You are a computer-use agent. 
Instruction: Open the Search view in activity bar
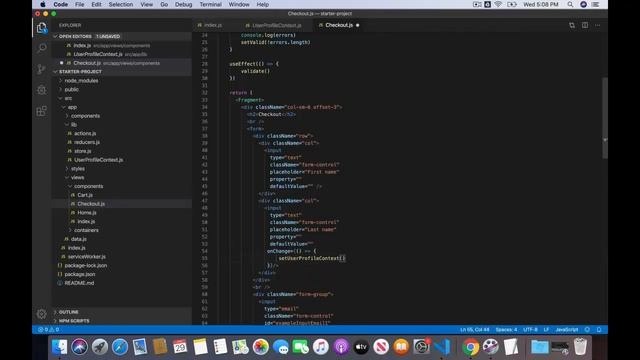(42, 48)
